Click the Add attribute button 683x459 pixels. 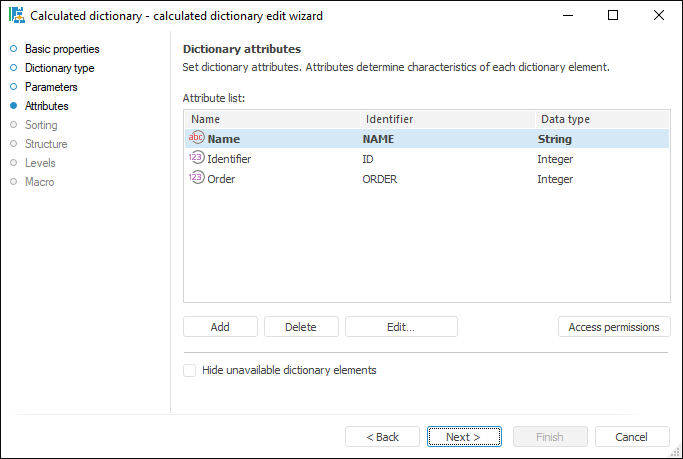pos(220,327)
